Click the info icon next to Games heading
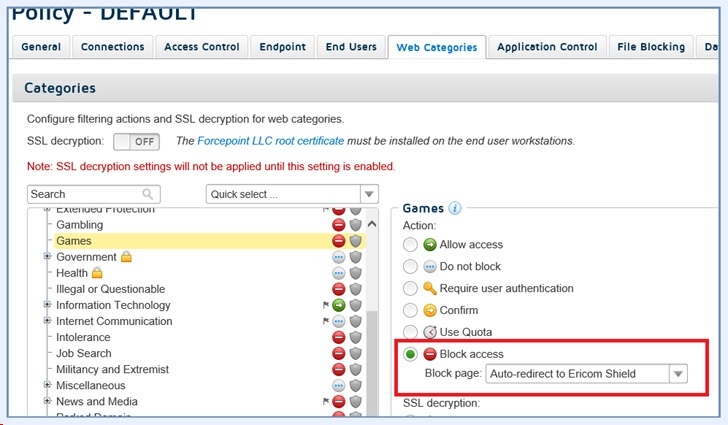728x425 pixels. tap(455, 209)
